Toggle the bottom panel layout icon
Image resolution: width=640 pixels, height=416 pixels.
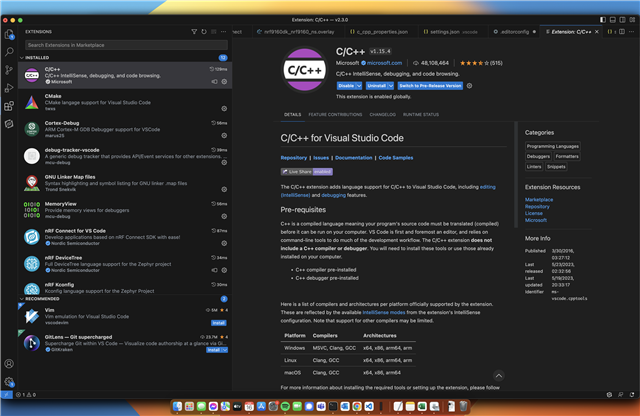click(613, 20)
